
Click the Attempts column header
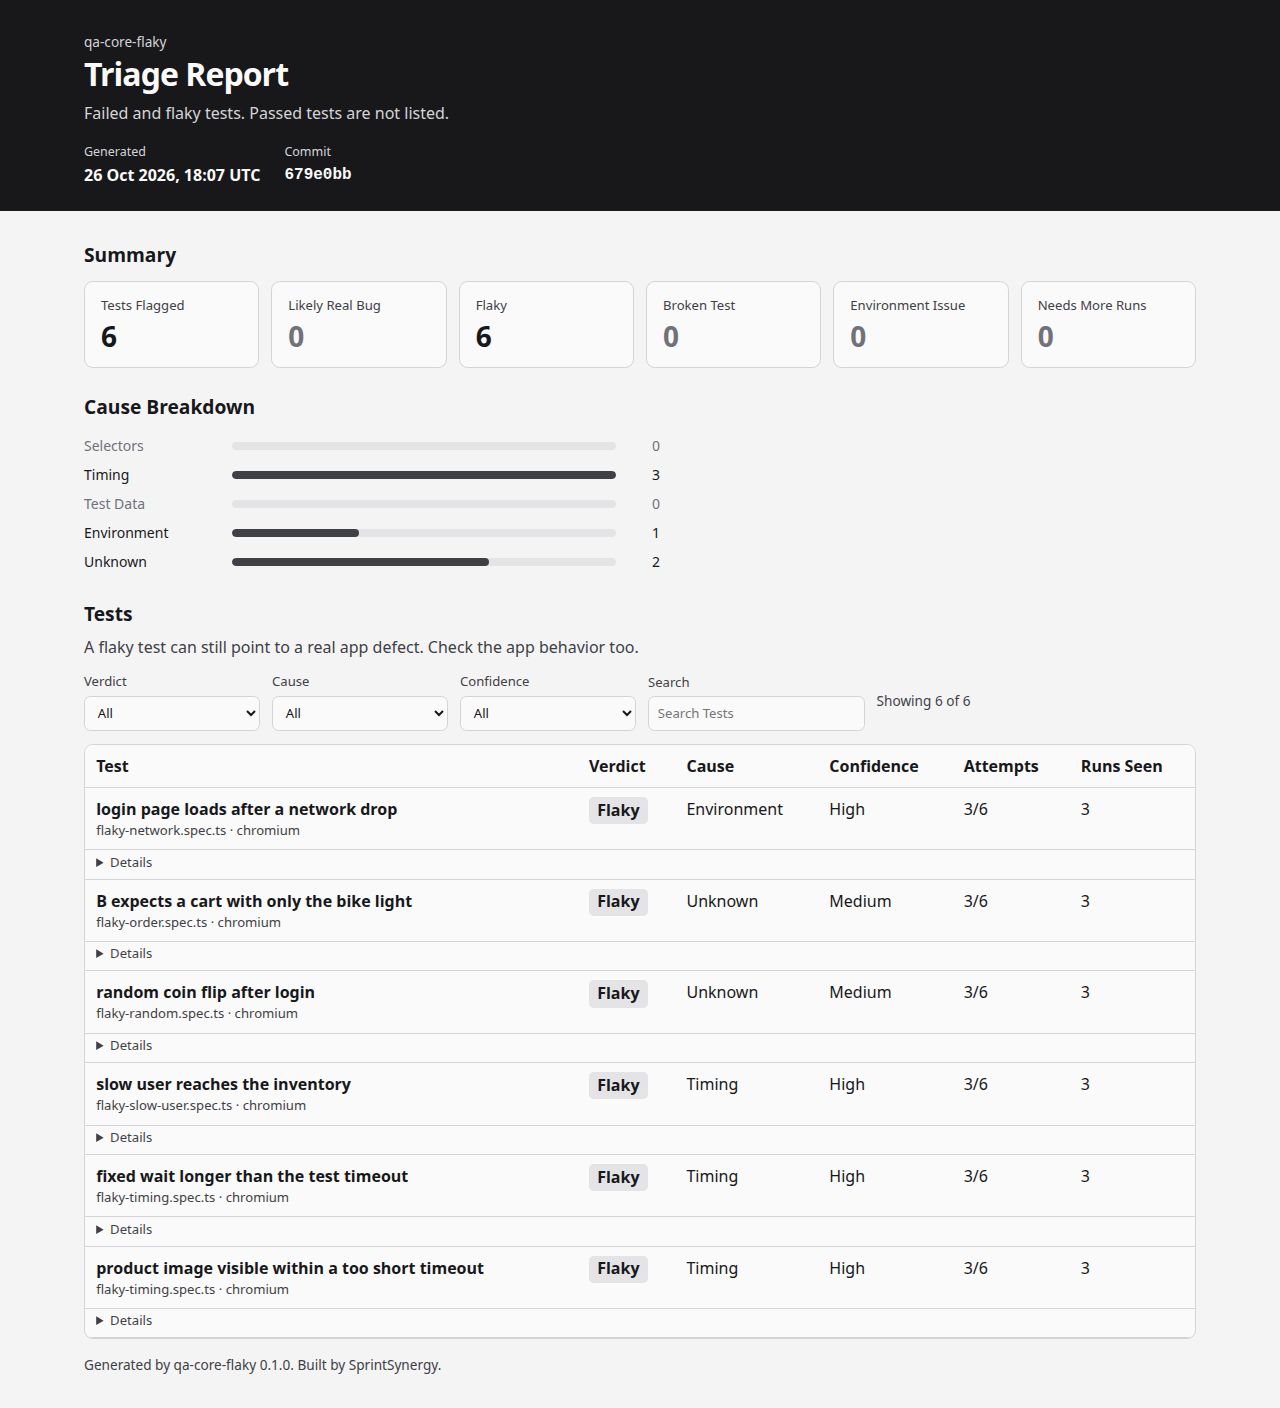pos(1001,766)
